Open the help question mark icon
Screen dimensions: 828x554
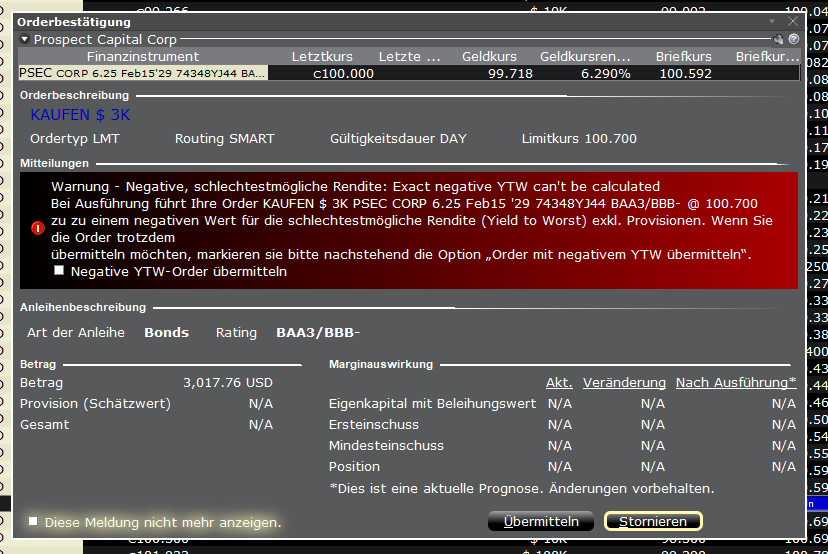(x=794, y=39)
